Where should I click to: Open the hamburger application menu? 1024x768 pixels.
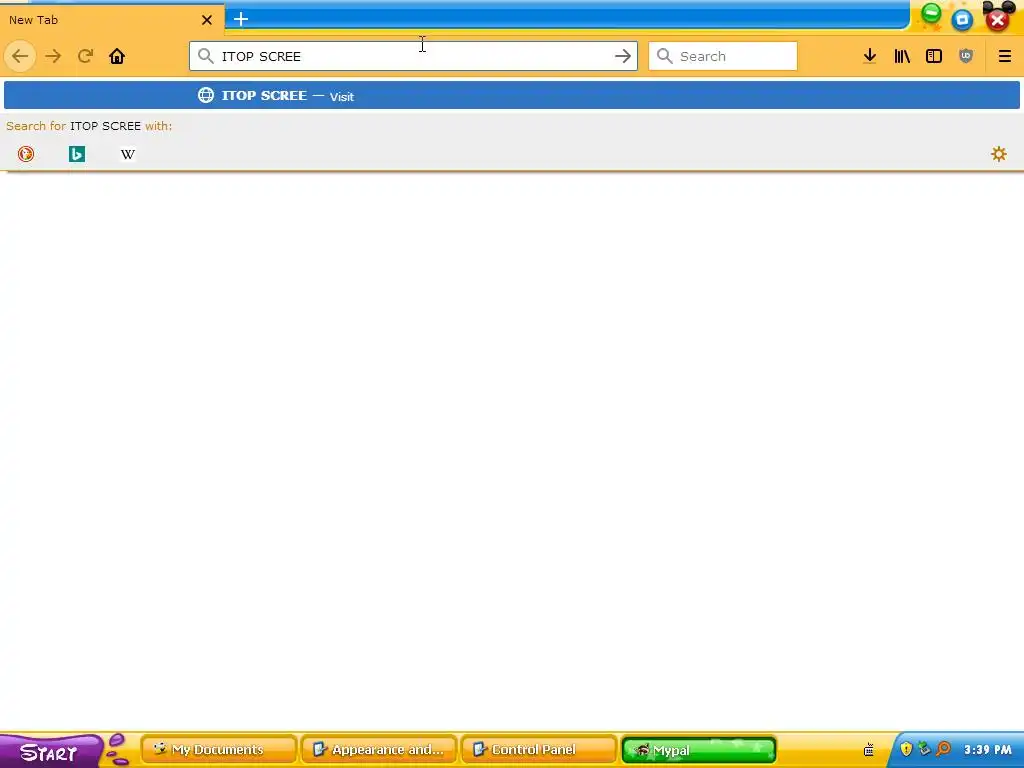point(1004,56)
